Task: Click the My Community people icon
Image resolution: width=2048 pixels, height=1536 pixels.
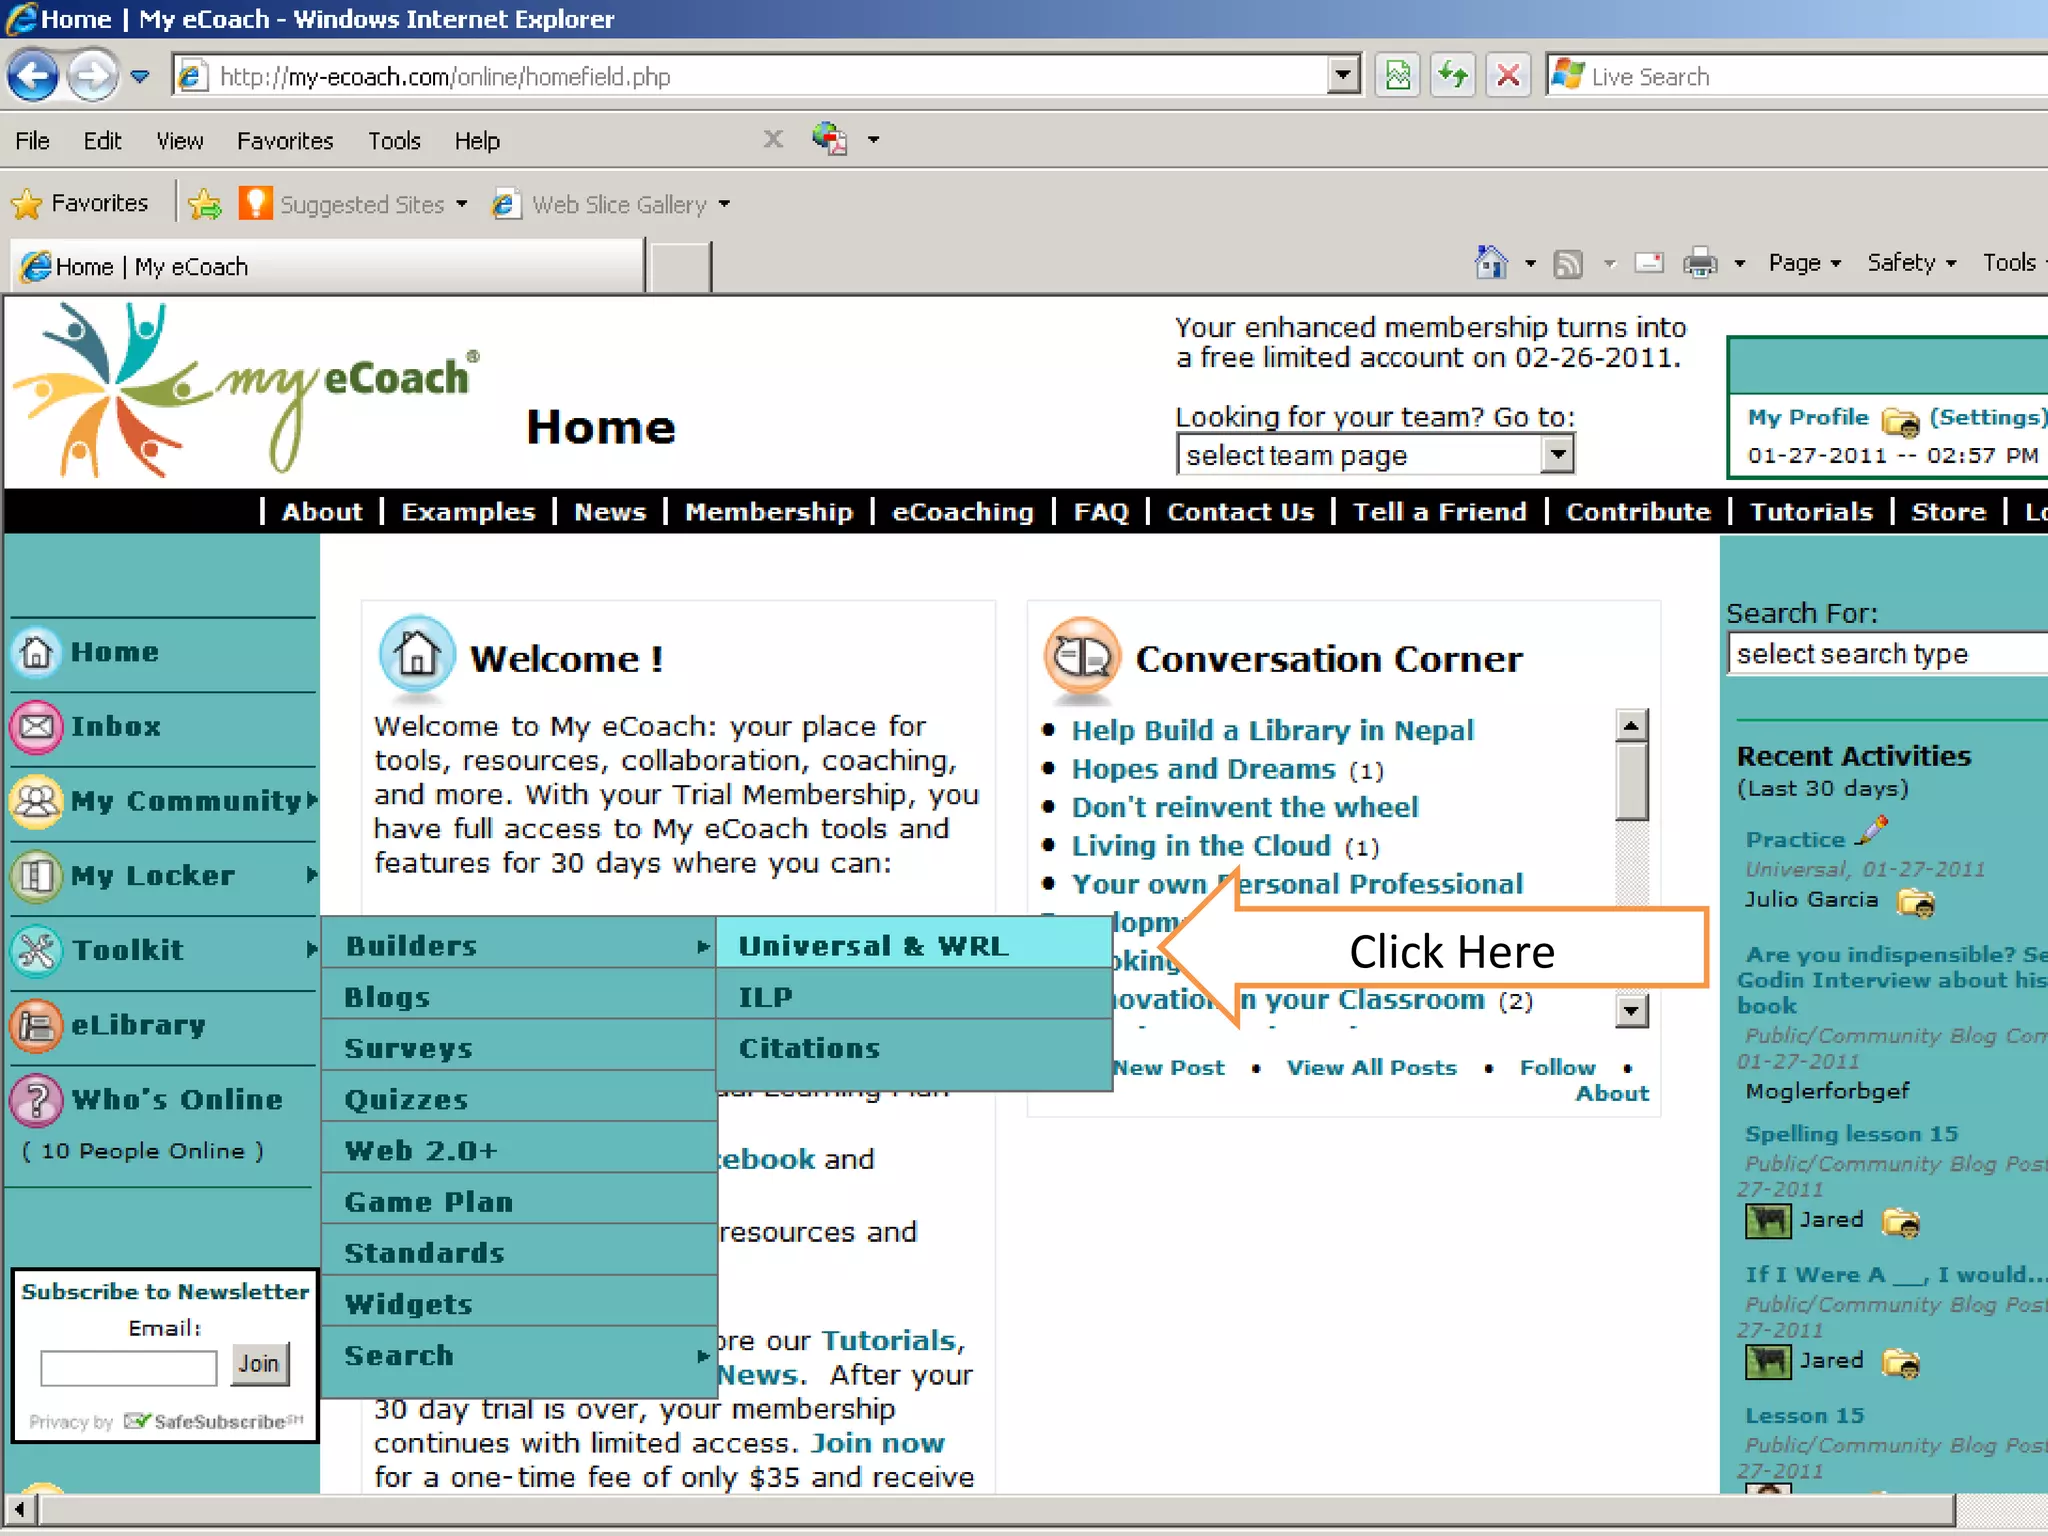Action: [37, 801]
